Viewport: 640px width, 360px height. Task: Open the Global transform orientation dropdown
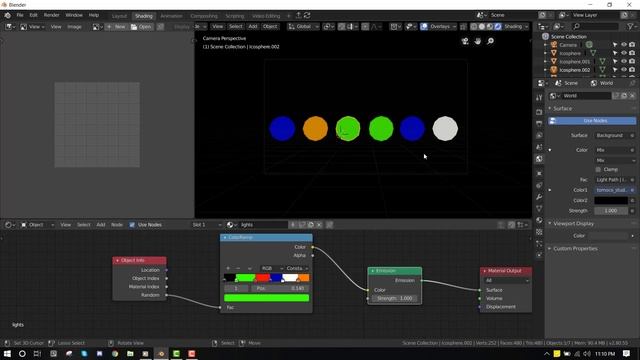(x=303, y=27)
